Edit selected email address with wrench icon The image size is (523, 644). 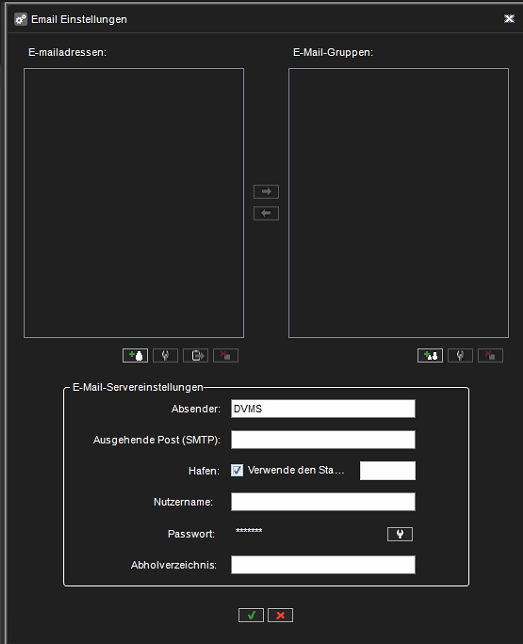(x=165, y=355)
